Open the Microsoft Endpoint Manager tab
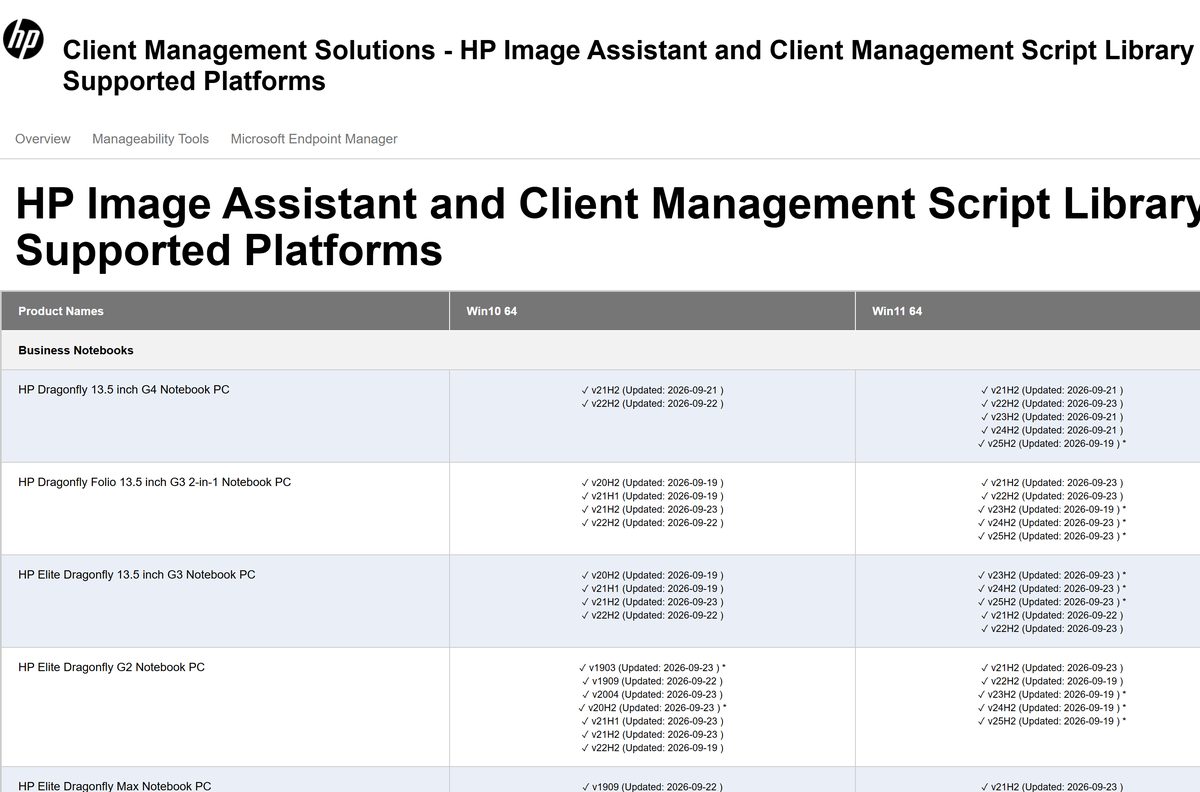1200x792 pixels. click(314, 139)
